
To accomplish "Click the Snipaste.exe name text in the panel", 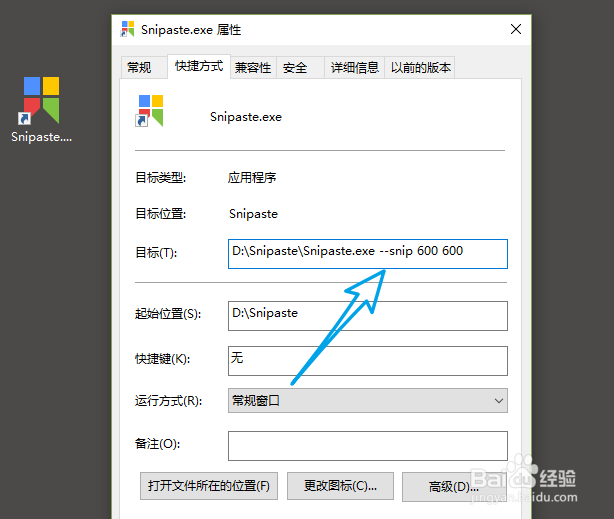I will click(246, 117).
